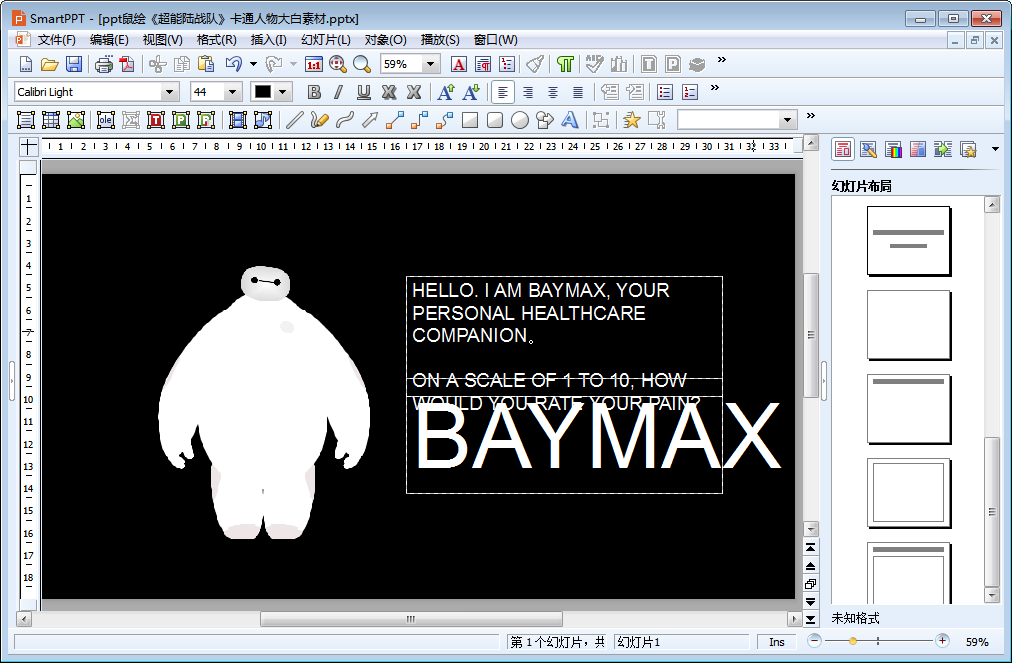
Task: Toggle underline formatting
Action: tap(363, 92)
